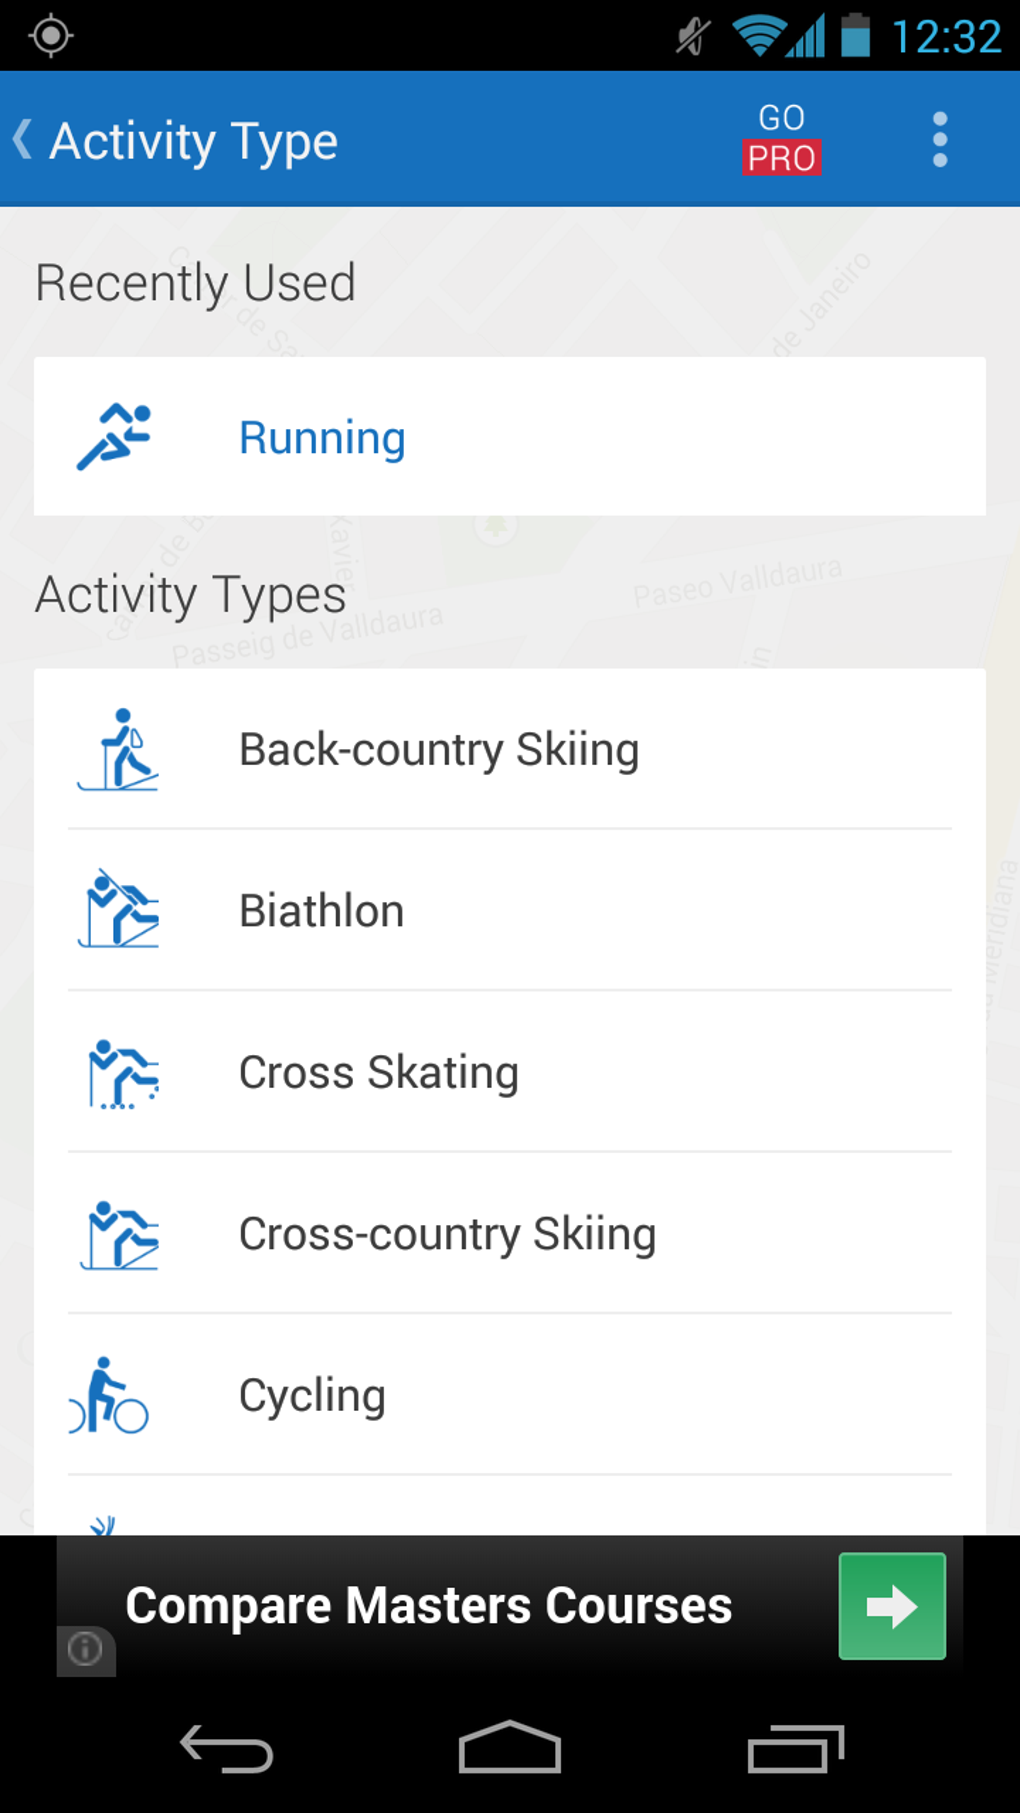The width and height of the screenshot is (1020, 1813).
Task: Tap the Cross-country Skiing icon
Action: [119, 1235]
